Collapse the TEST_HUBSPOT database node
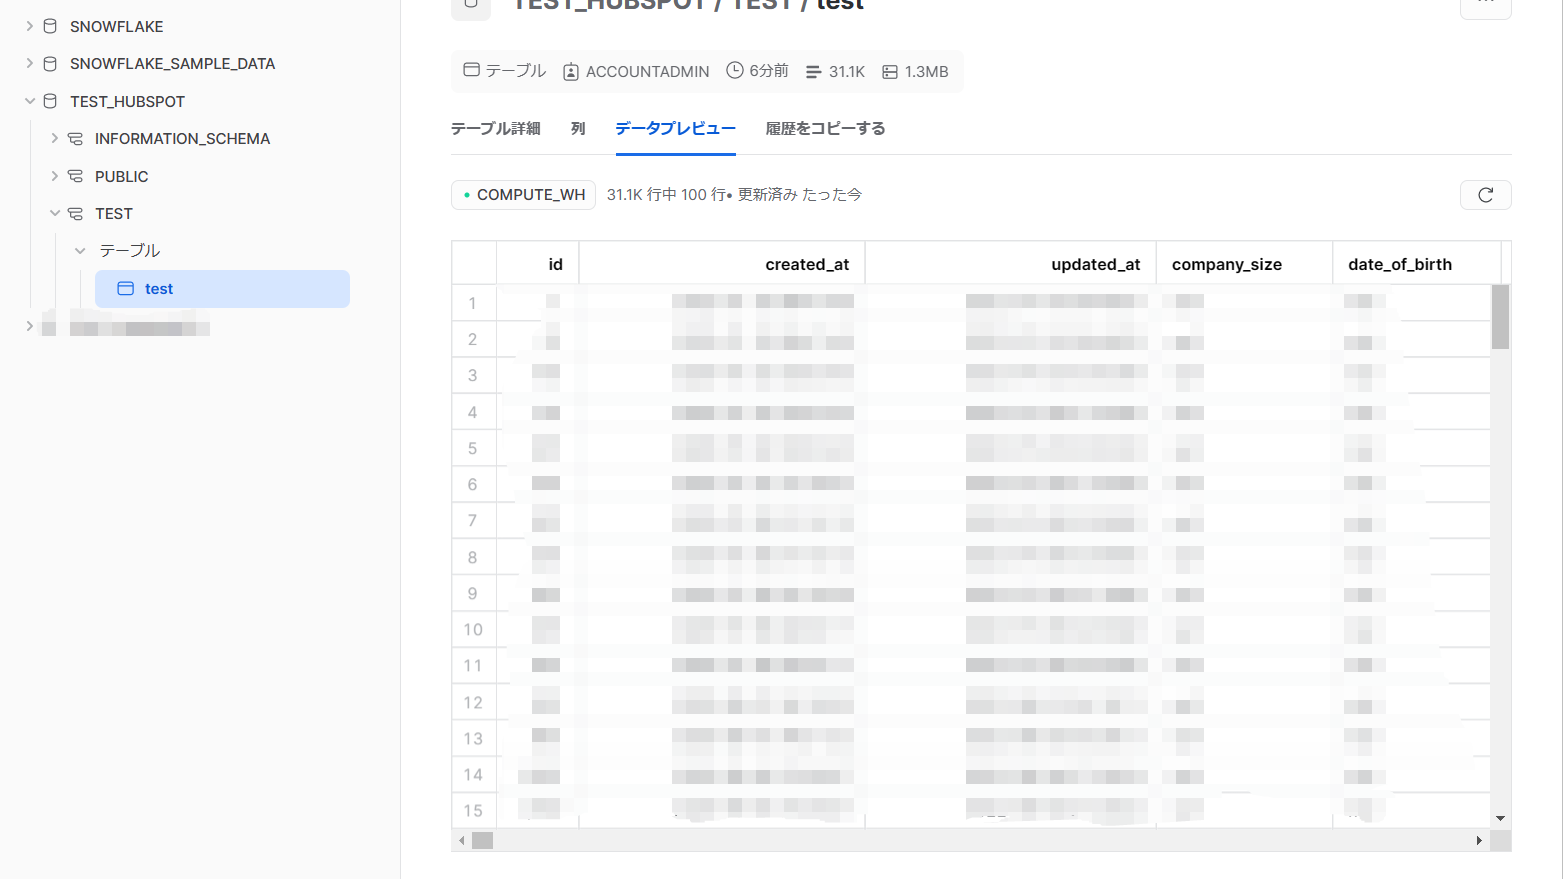Screen dimensions: 1563x879 (x=29, y=102)
